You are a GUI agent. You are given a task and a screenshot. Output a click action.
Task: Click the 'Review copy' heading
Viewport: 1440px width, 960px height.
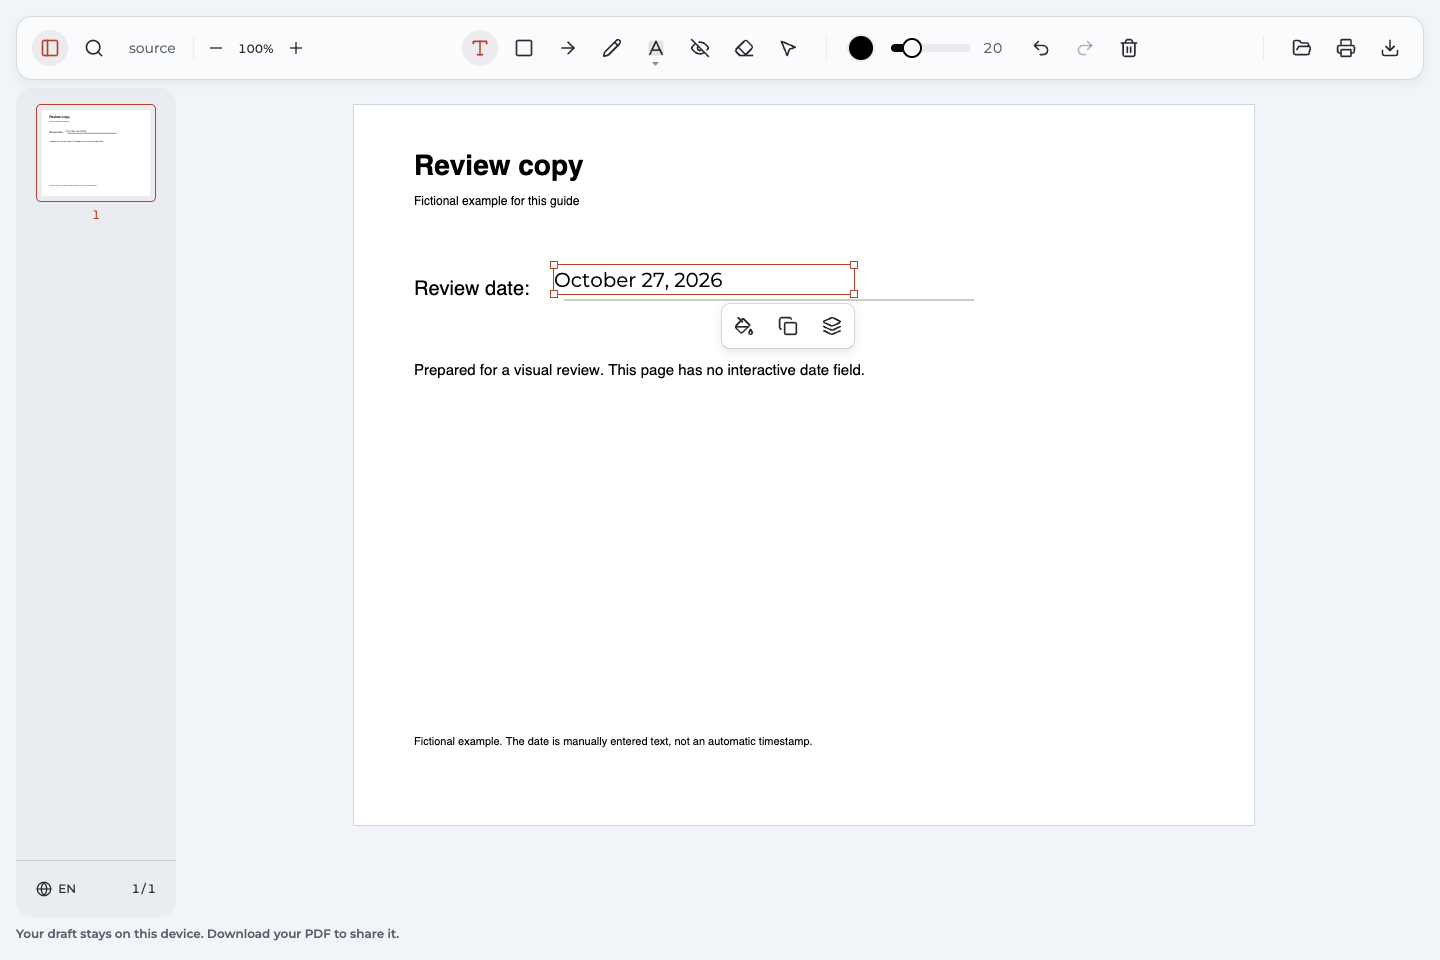[x=499, y=165]
